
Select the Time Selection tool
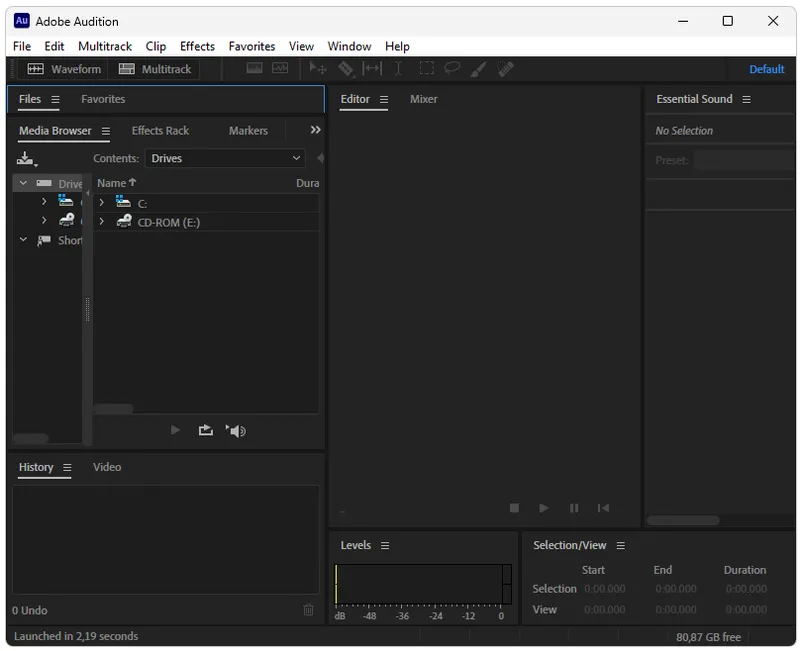[x=398, y=68]
